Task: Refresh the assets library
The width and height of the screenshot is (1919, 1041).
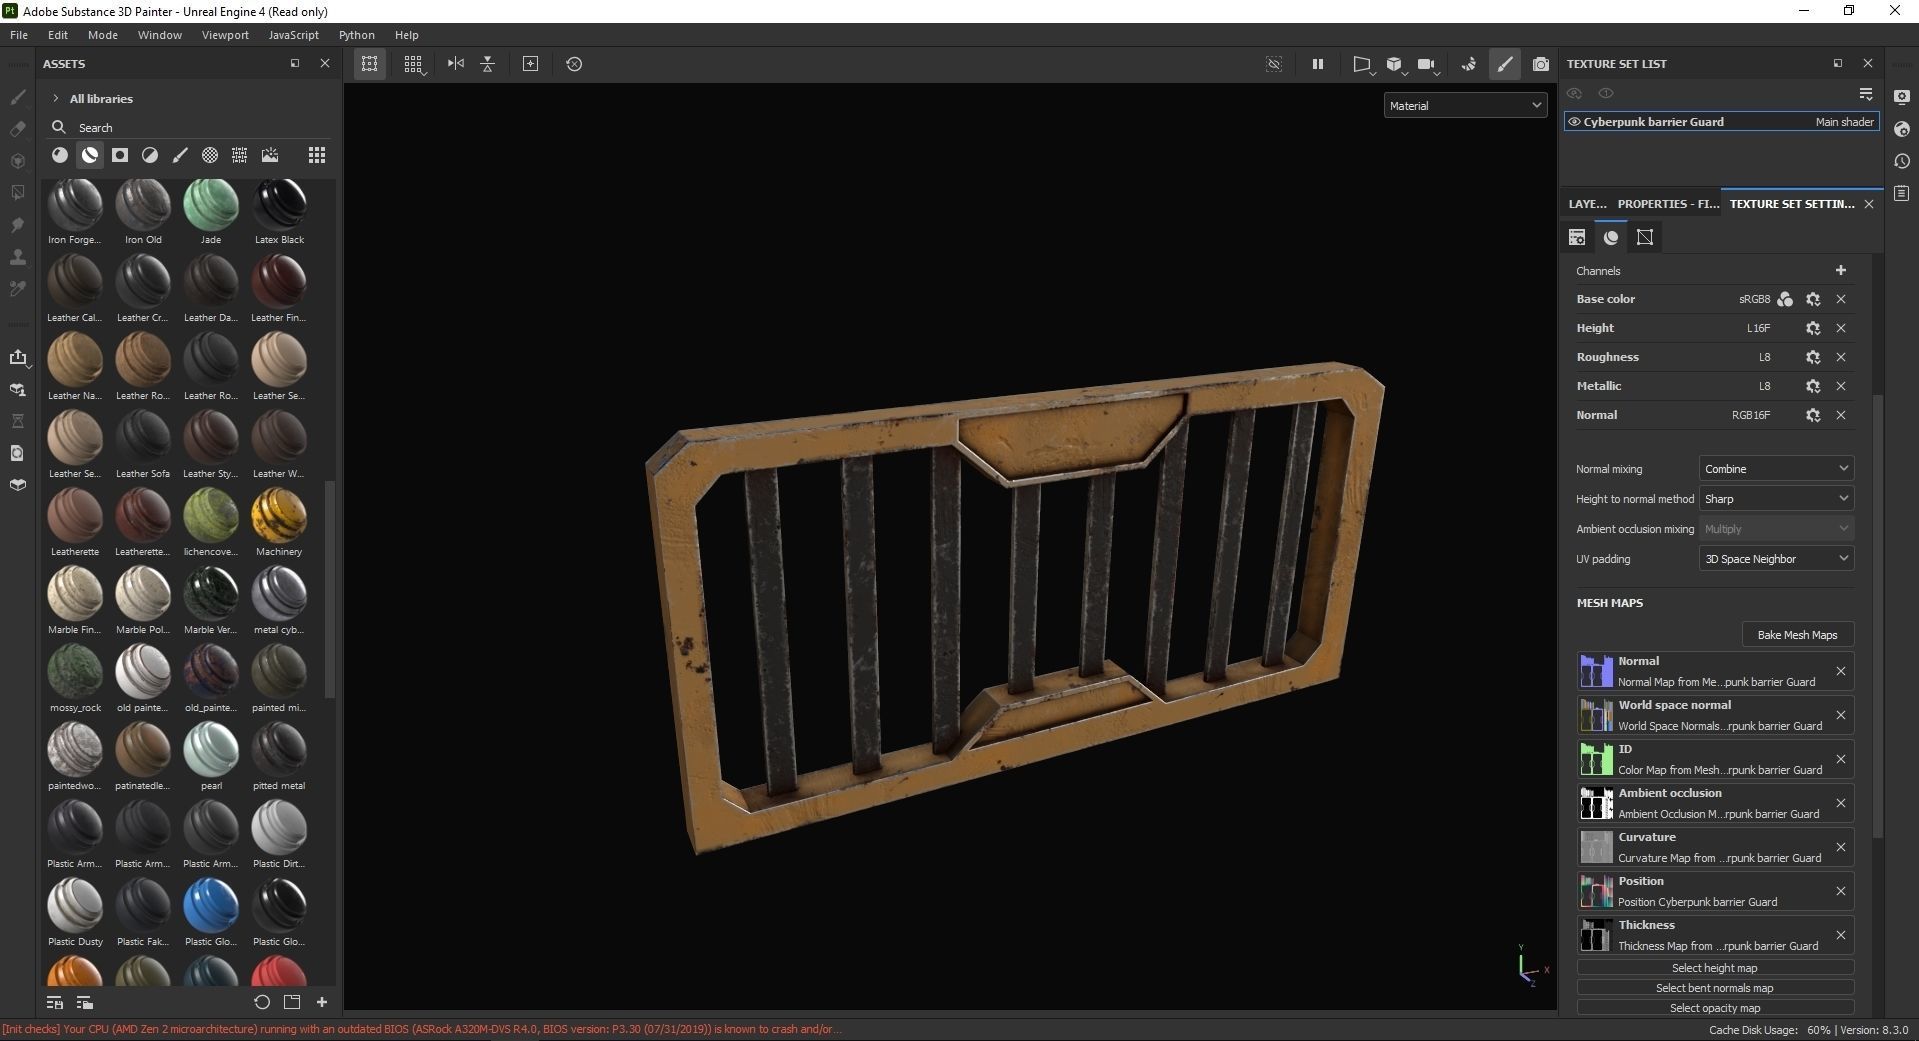Action: click(x=262, y=1002)
